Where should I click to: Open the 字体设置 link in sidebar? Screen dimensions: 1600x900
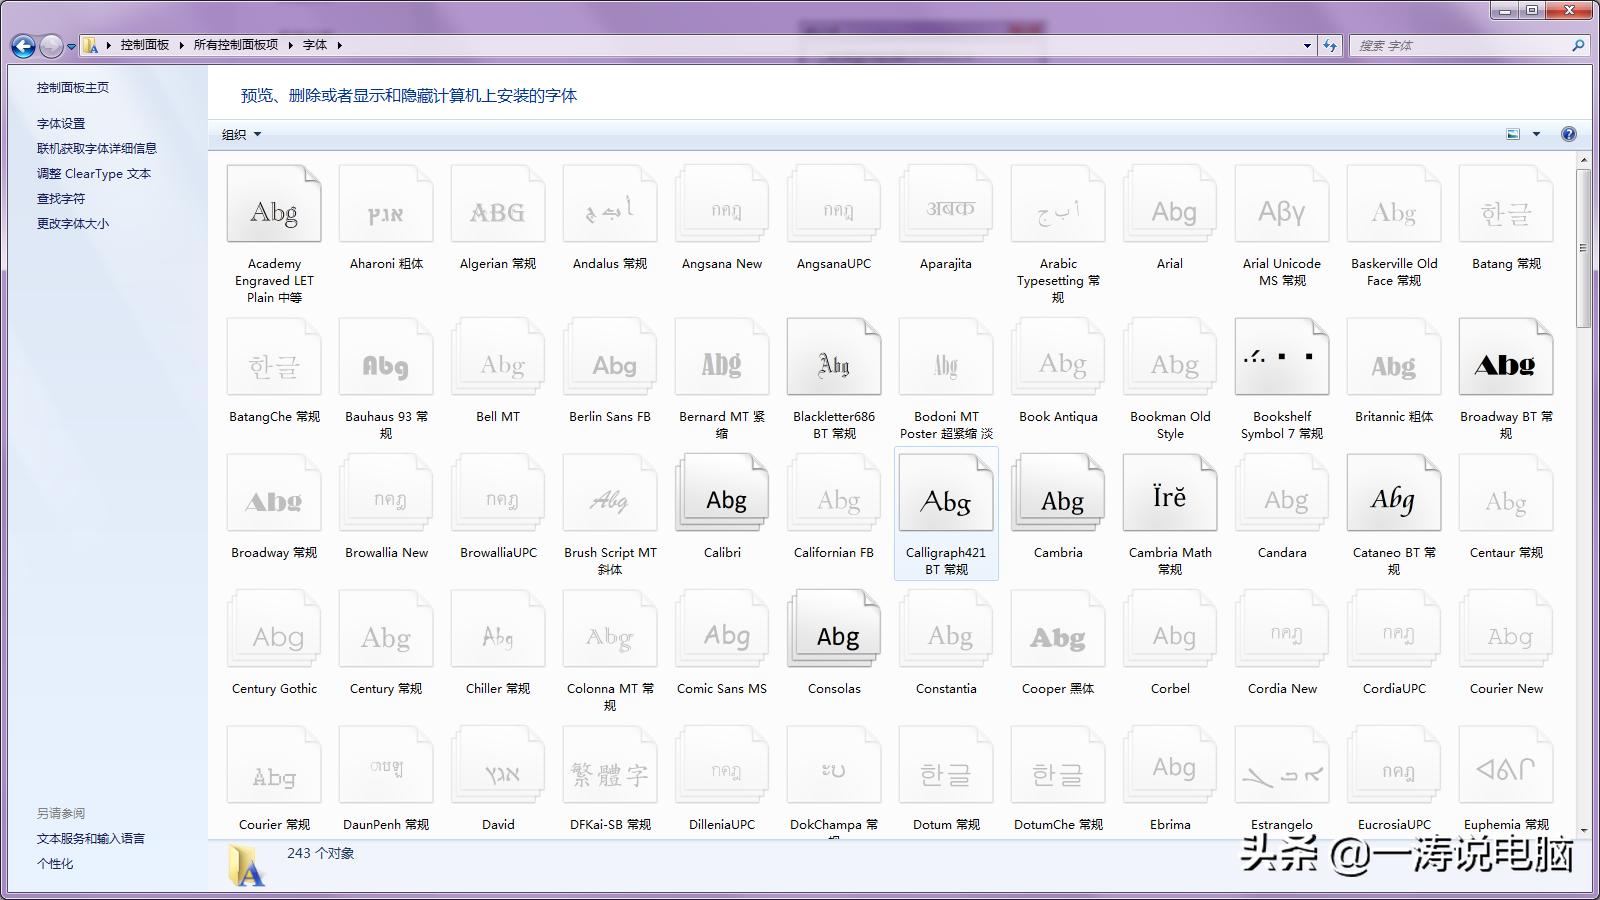(61, 124)
